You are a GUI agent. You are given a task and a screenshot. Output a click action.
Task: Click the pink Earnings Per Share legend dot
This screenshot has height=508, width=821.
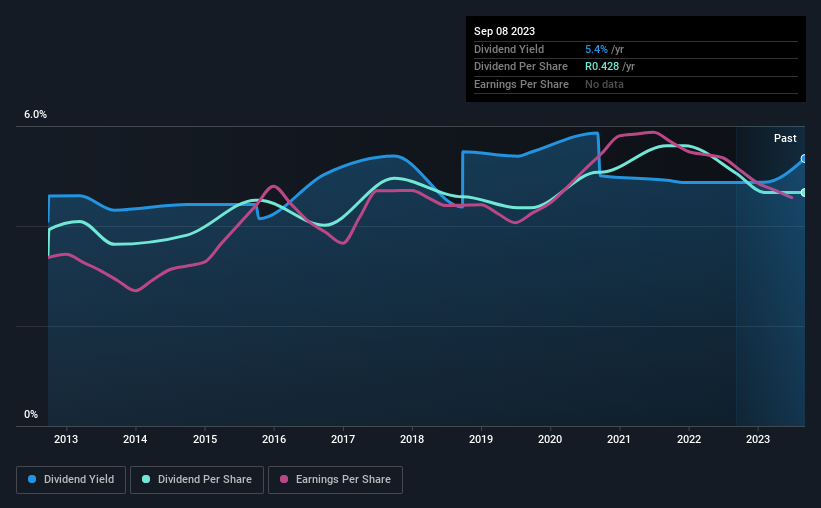[284, 479]
